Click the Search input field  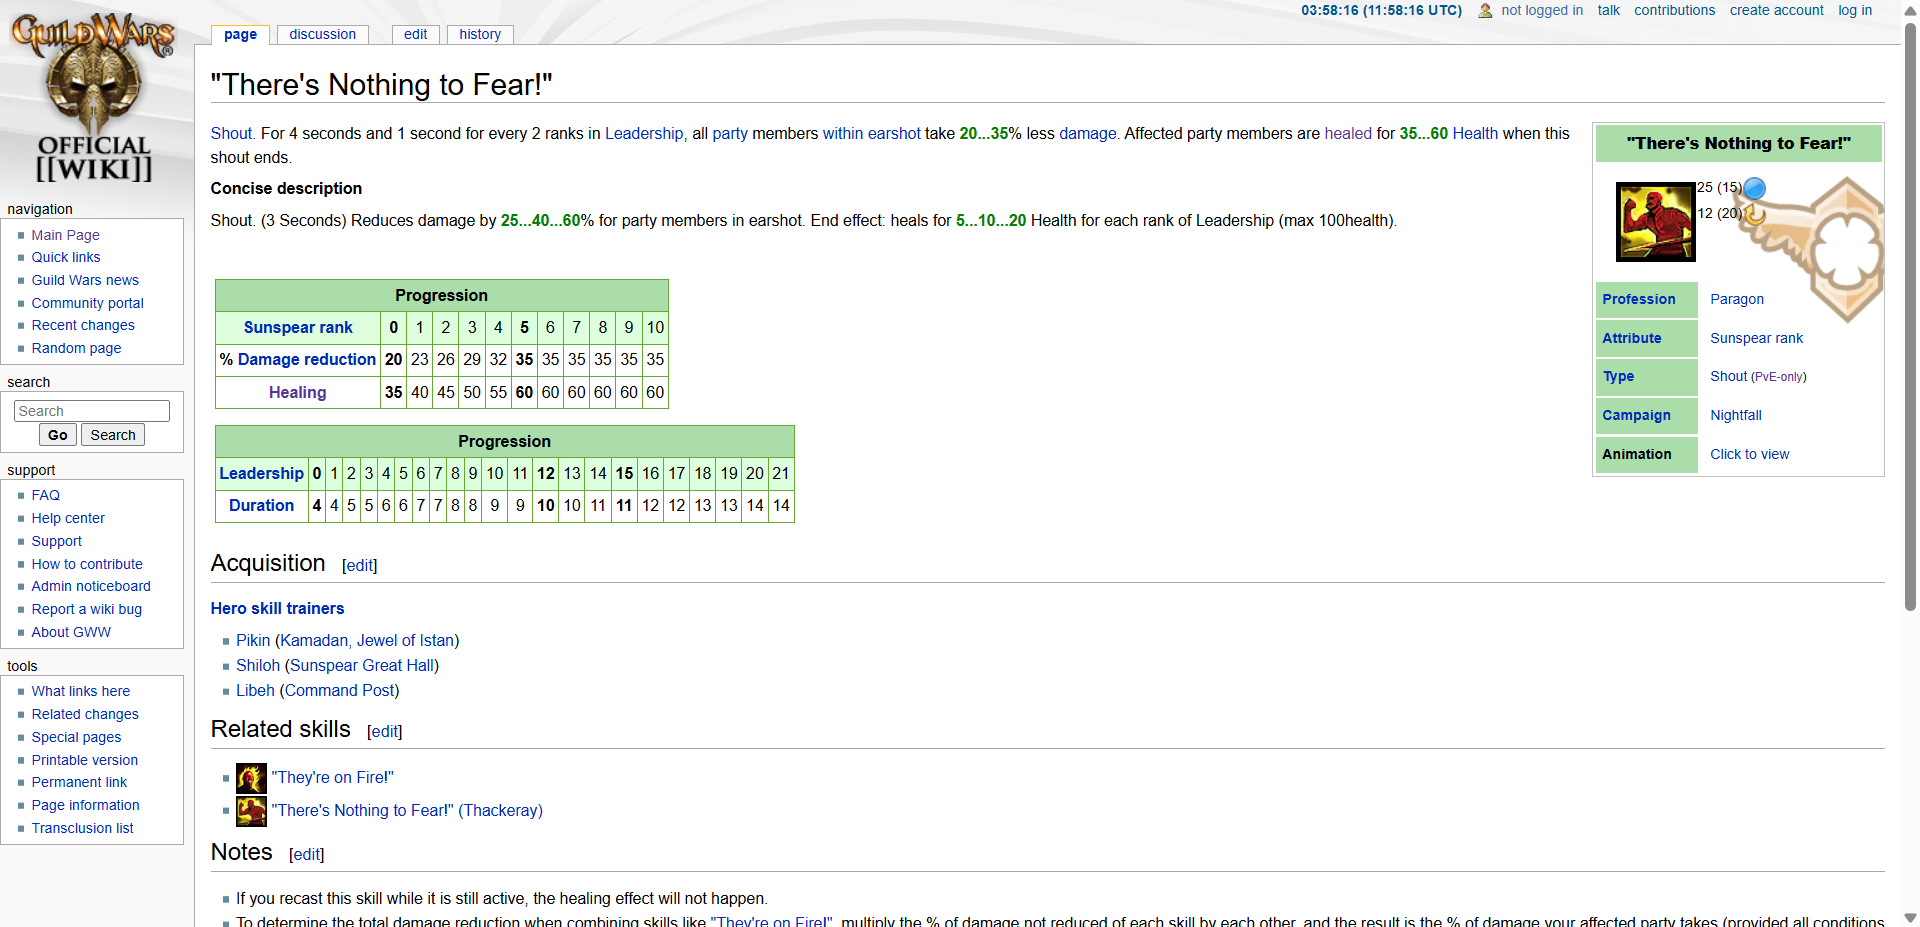(92, 411)
